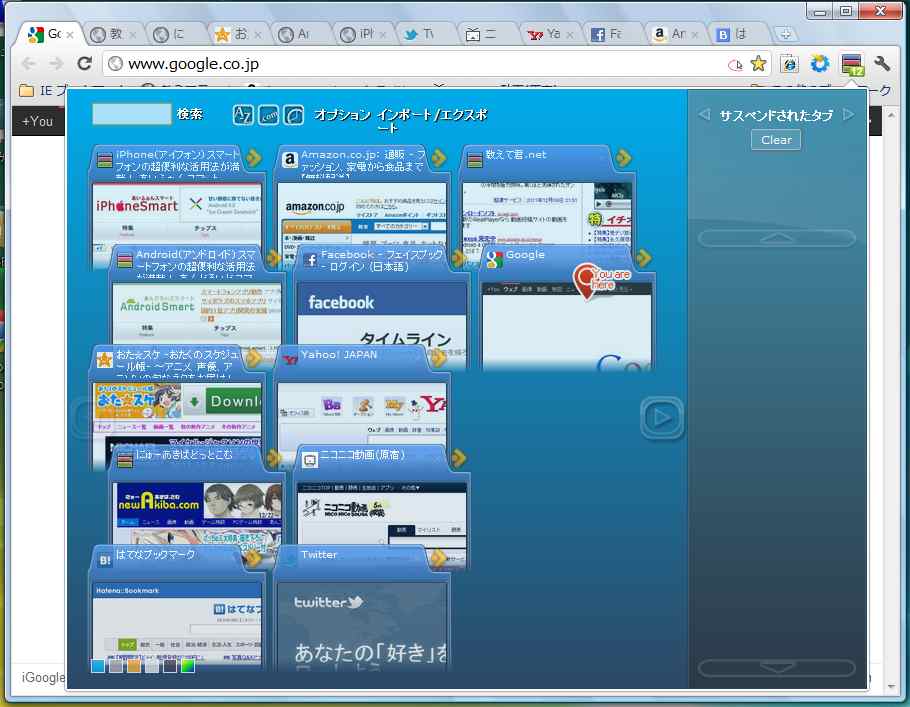Suspend the Android Smart tab via its yellow arrow
910x707 pixels.
coord(273,257)
